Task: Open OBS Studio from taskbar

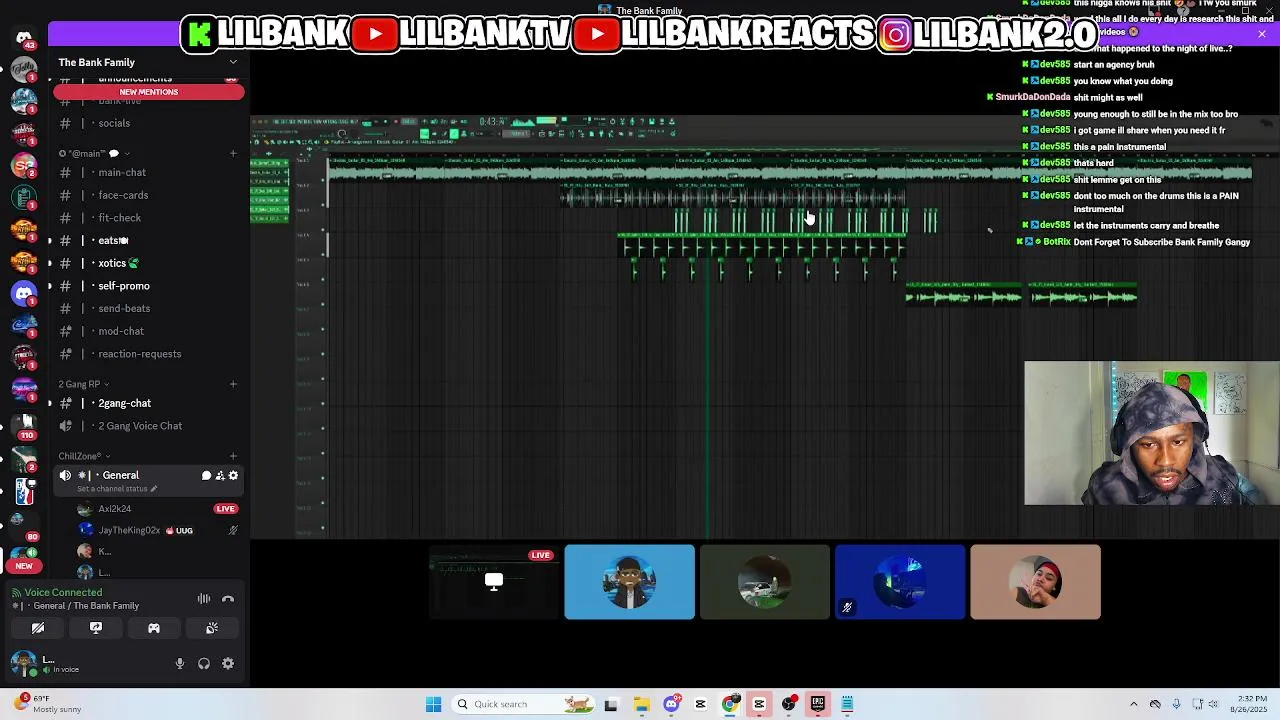Action: pos(789,704)
